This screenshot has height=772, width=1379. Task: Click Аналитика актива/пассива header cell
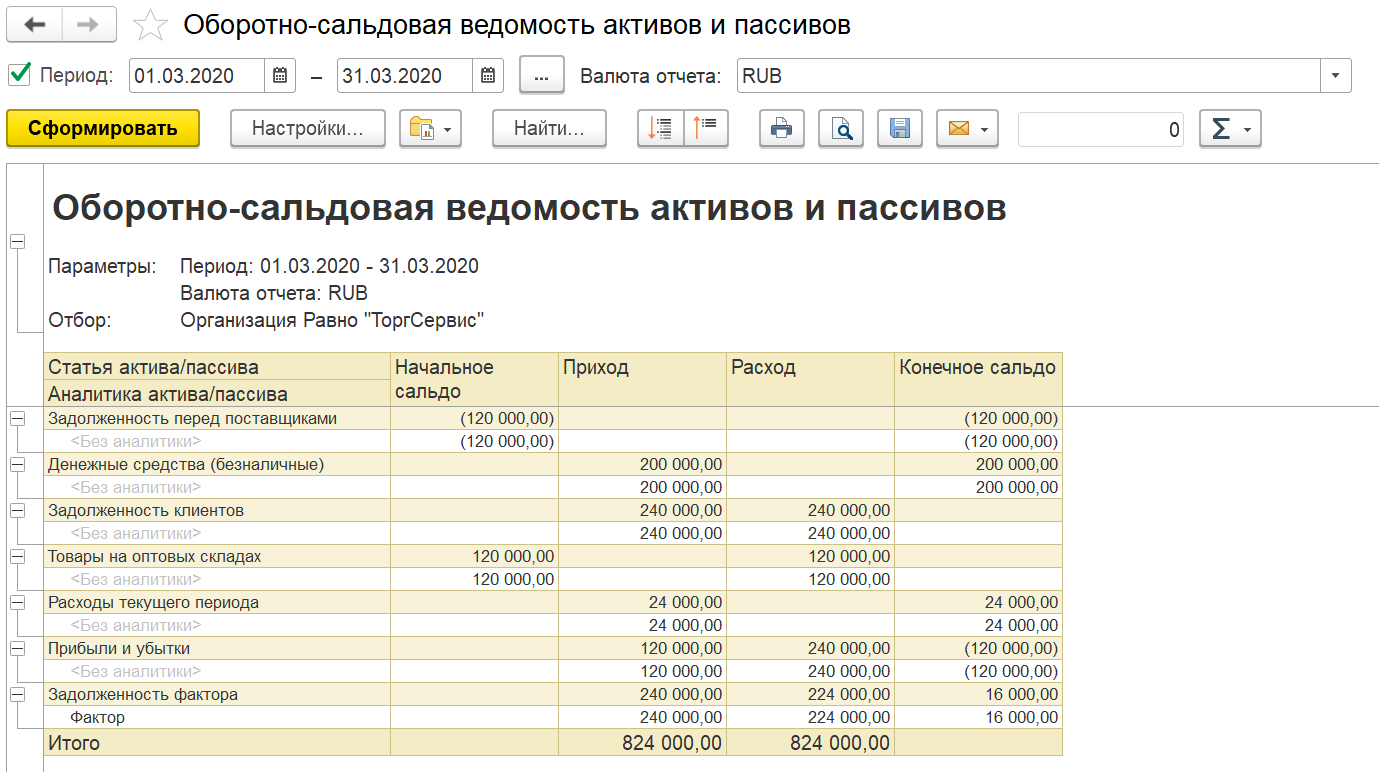click(217, 393)
